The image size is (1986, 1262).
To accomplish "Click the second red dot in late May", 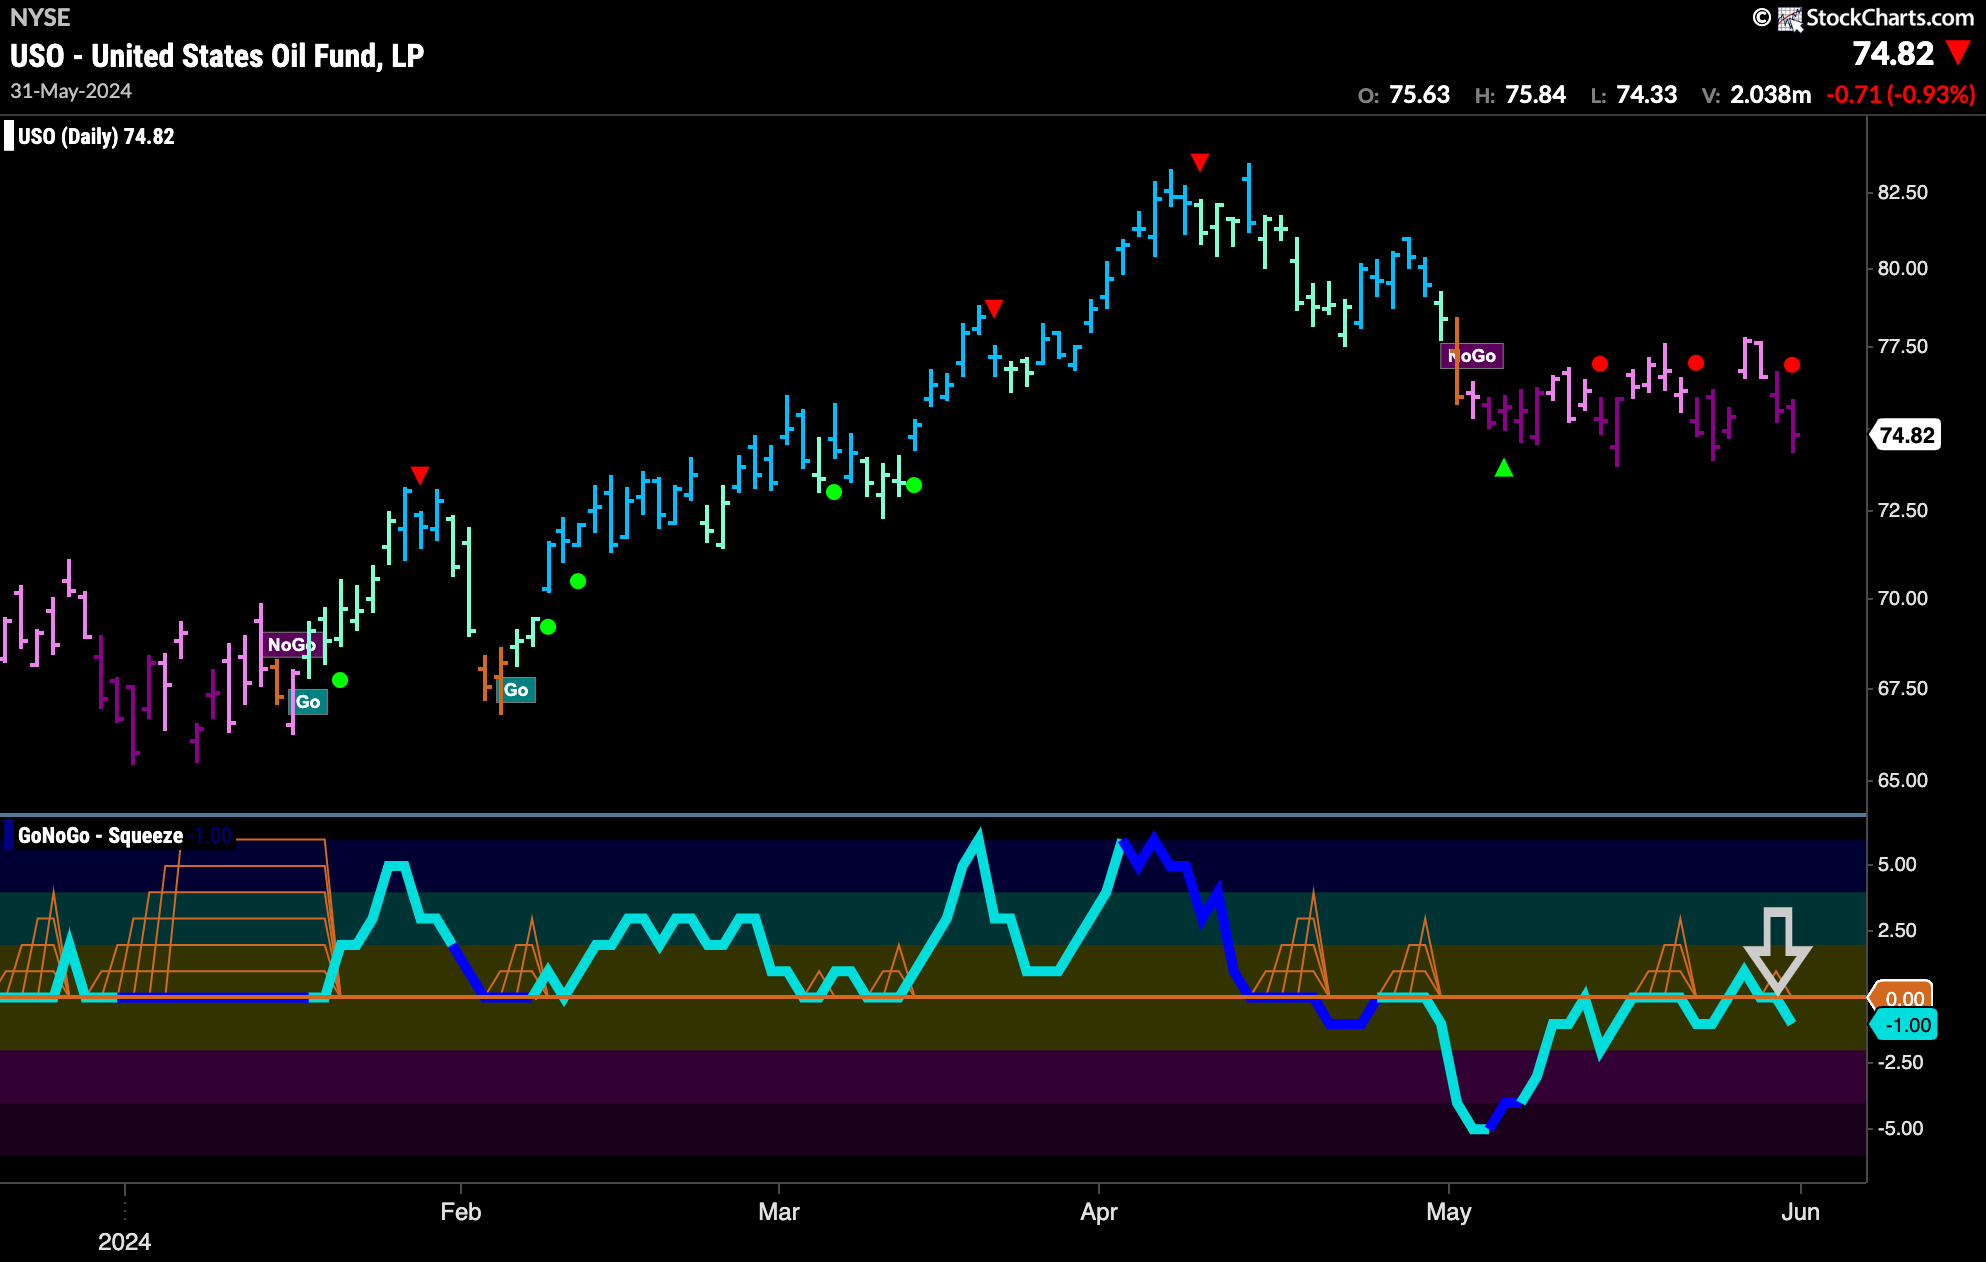I will pyautogui.click(x=1696, y=363).
